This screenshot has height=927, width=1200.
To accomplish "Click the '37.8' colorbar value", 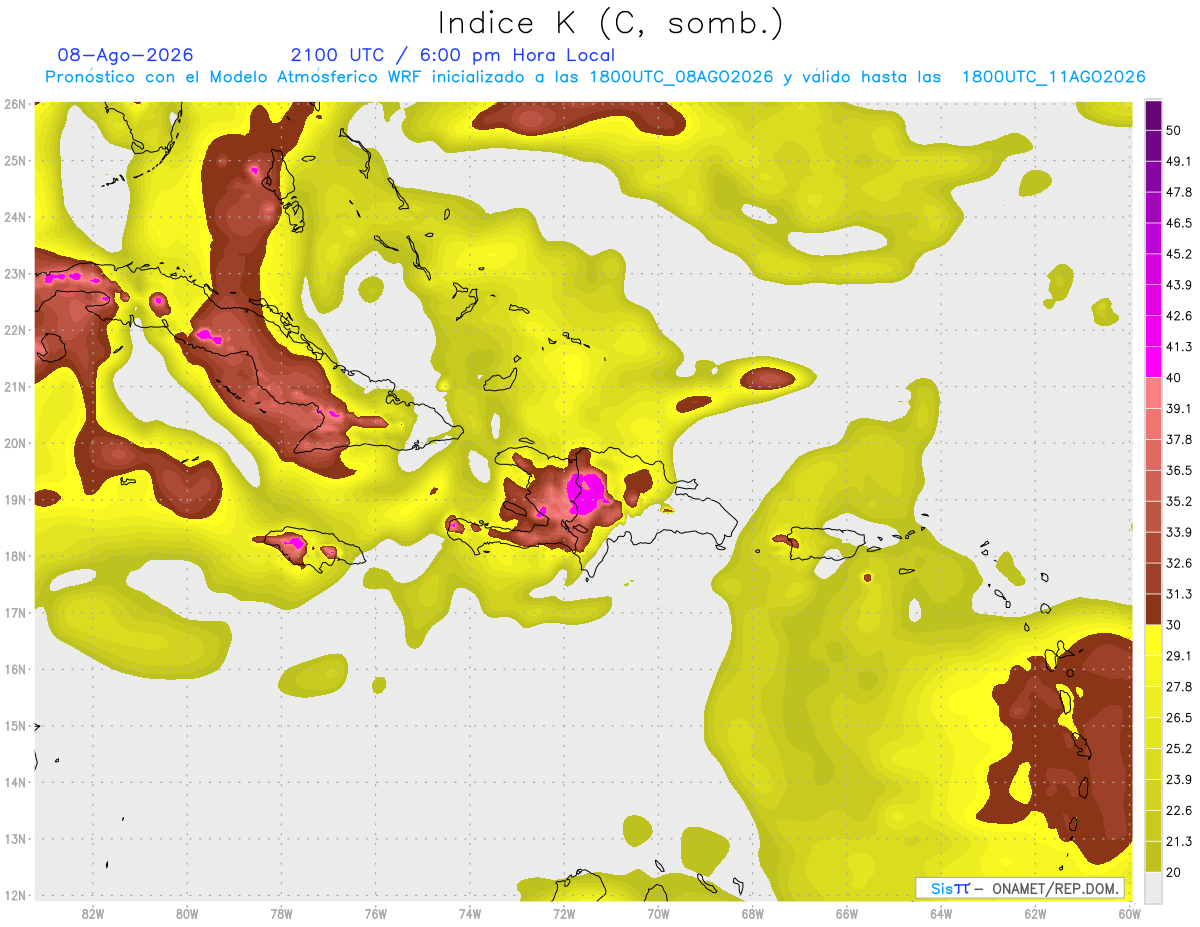I will pos(1178,439).
